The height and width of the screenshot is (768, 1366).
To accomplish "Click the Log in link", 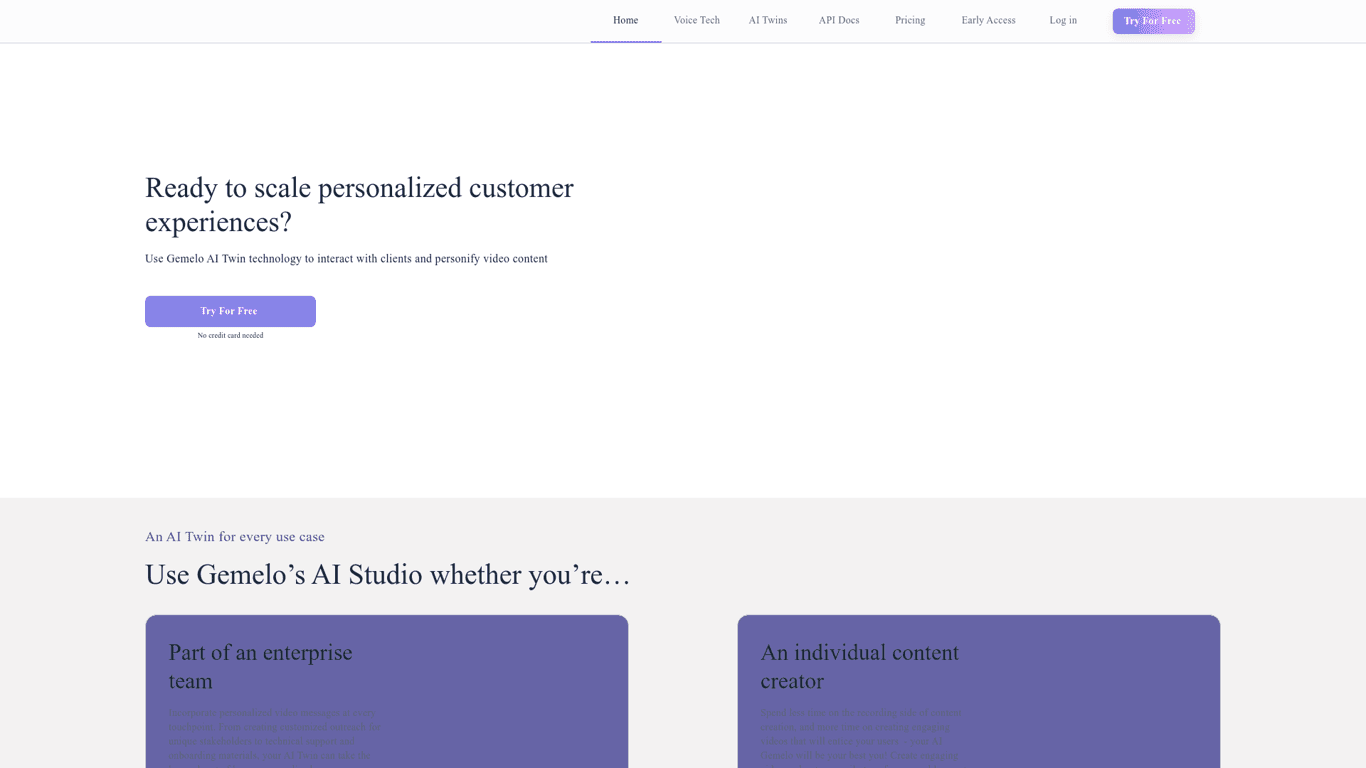I will point(1062,21).
